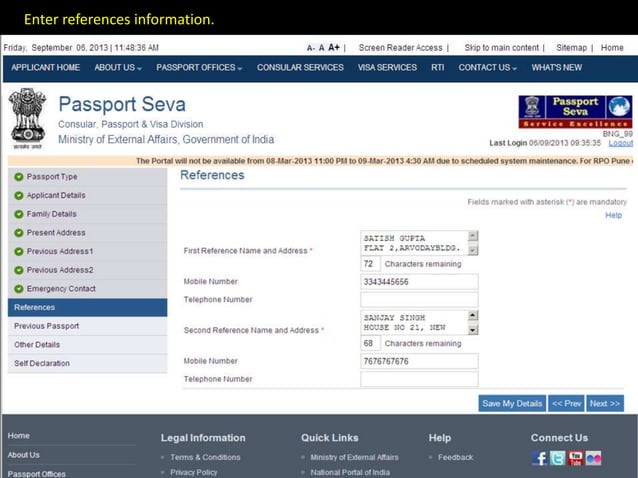Open the YouTube icon under Connect Us

575,458
